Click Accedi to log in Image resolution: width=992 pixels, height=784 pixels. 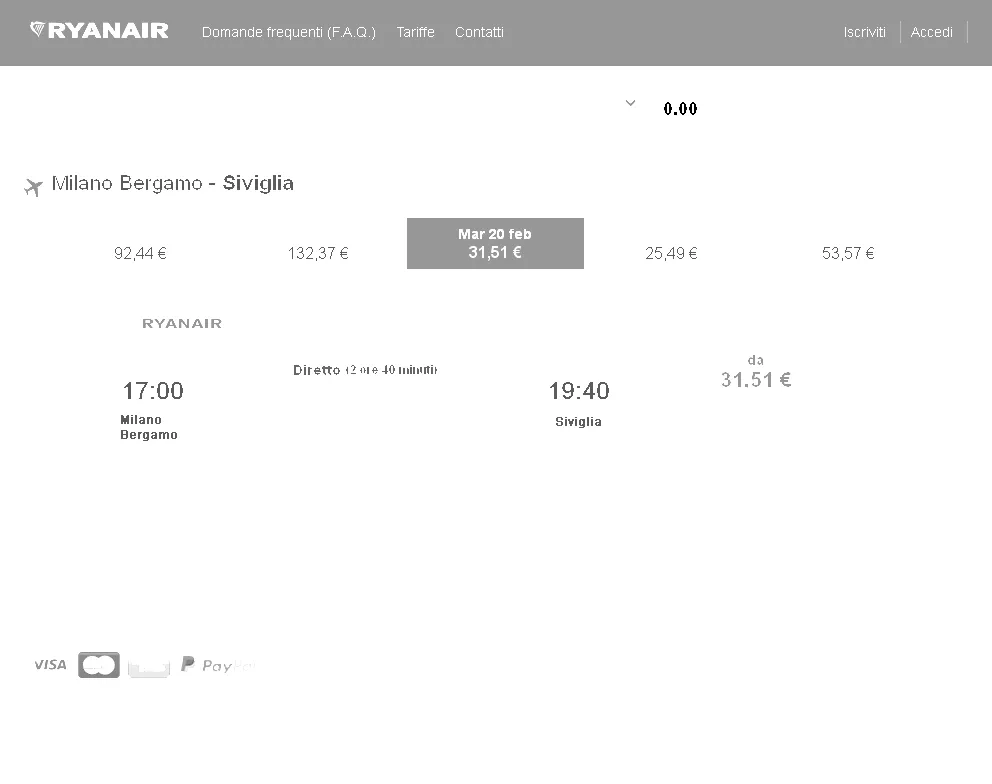coord(931,32)
